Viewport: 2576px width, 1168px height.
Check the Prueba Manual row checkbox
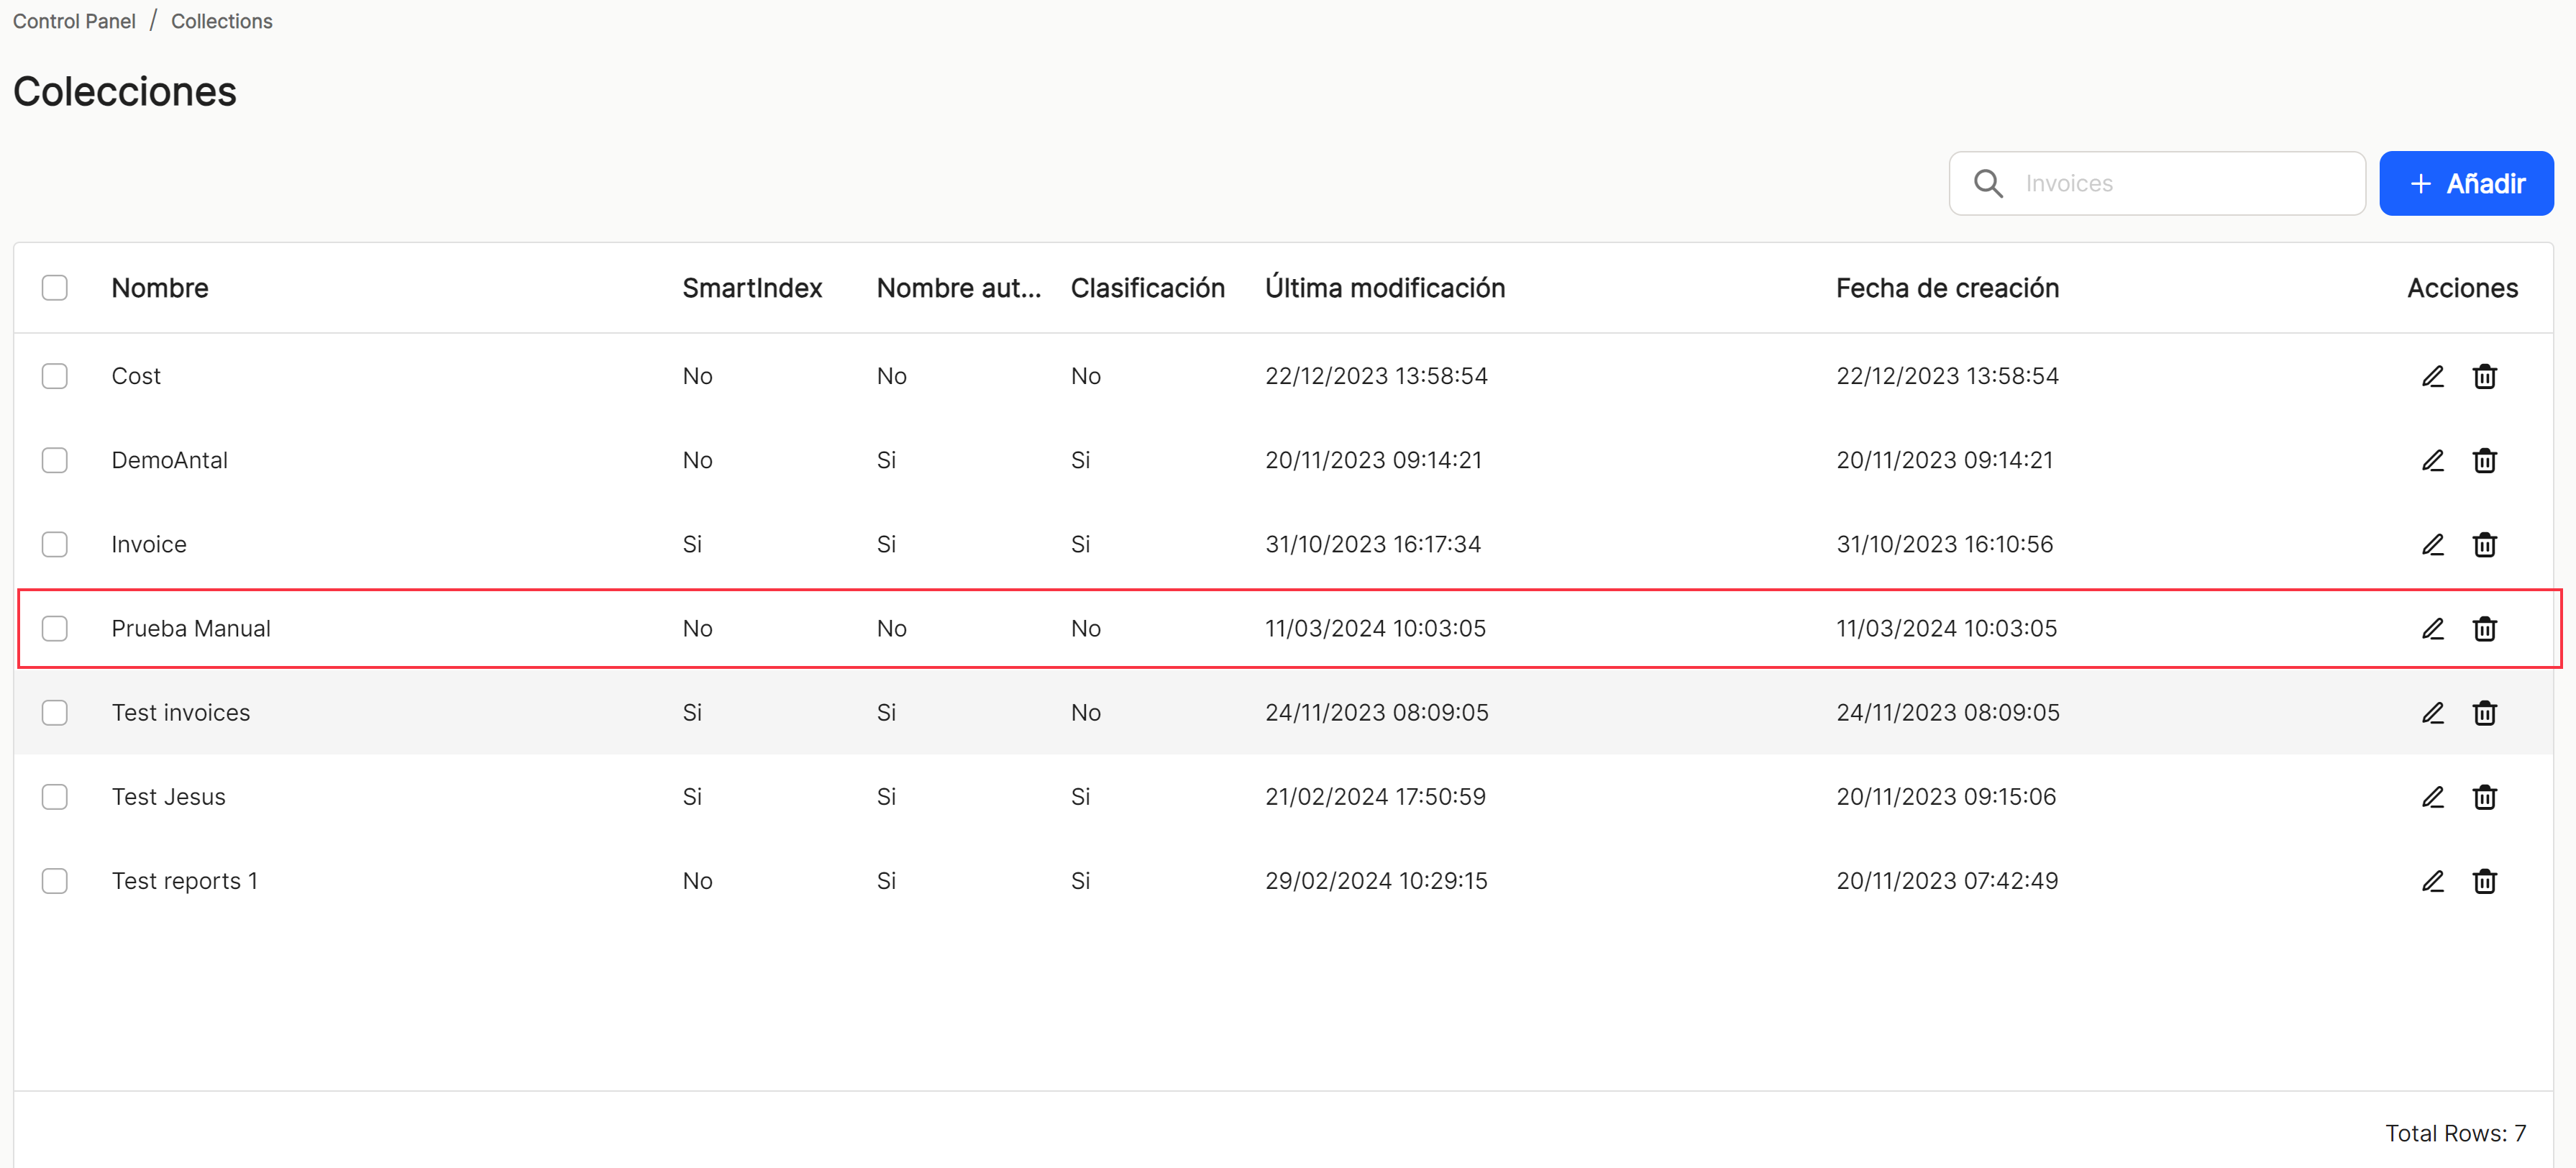[55, 628]
